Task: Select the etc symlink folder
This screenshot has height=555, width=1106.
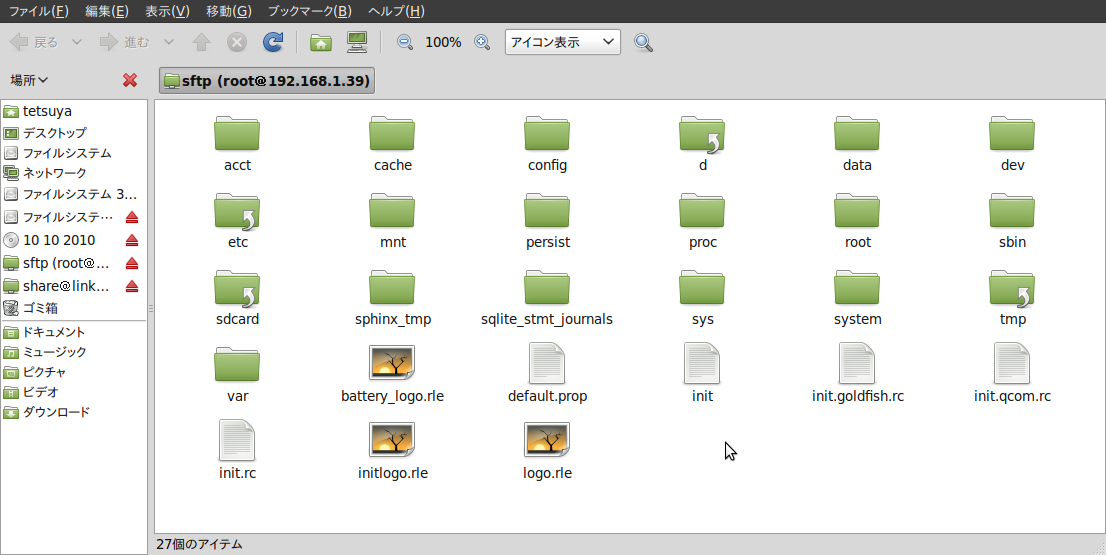Action: [x=237, y=210]
